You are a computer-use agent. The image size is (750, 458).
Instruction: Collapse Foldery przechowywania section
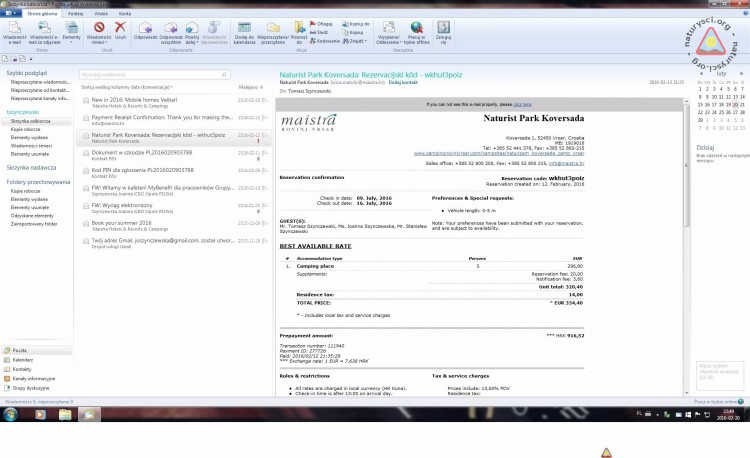point(38,182)
